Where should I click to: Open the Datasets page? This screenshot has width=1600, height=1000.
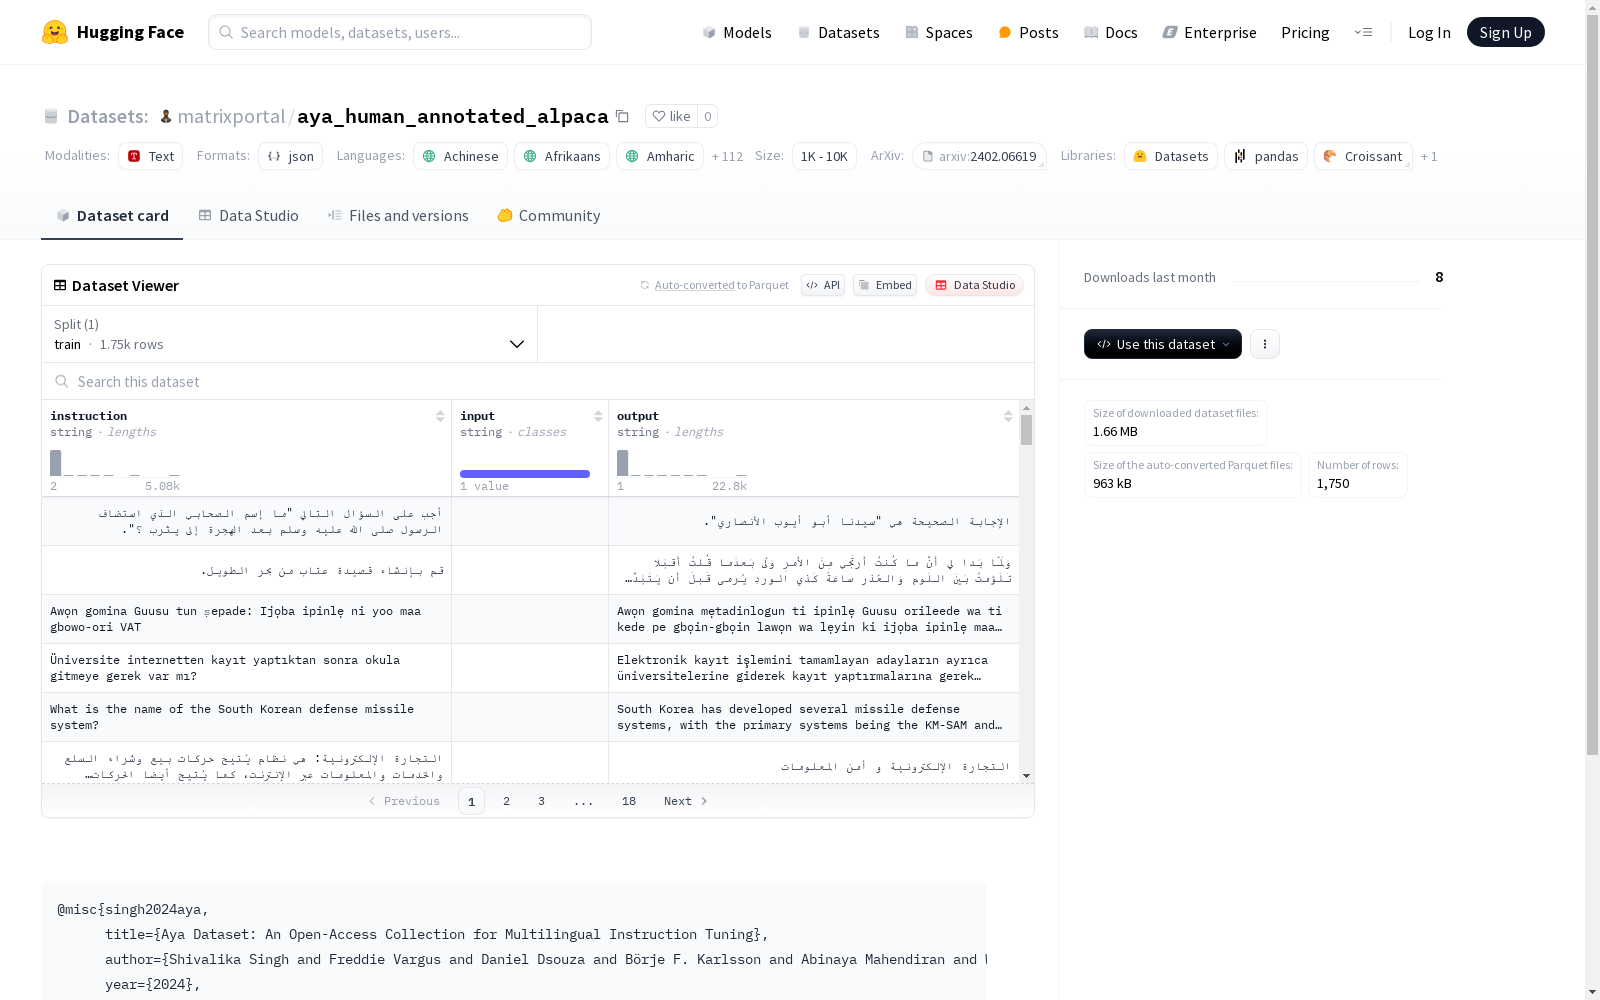(x=838, y=32)
